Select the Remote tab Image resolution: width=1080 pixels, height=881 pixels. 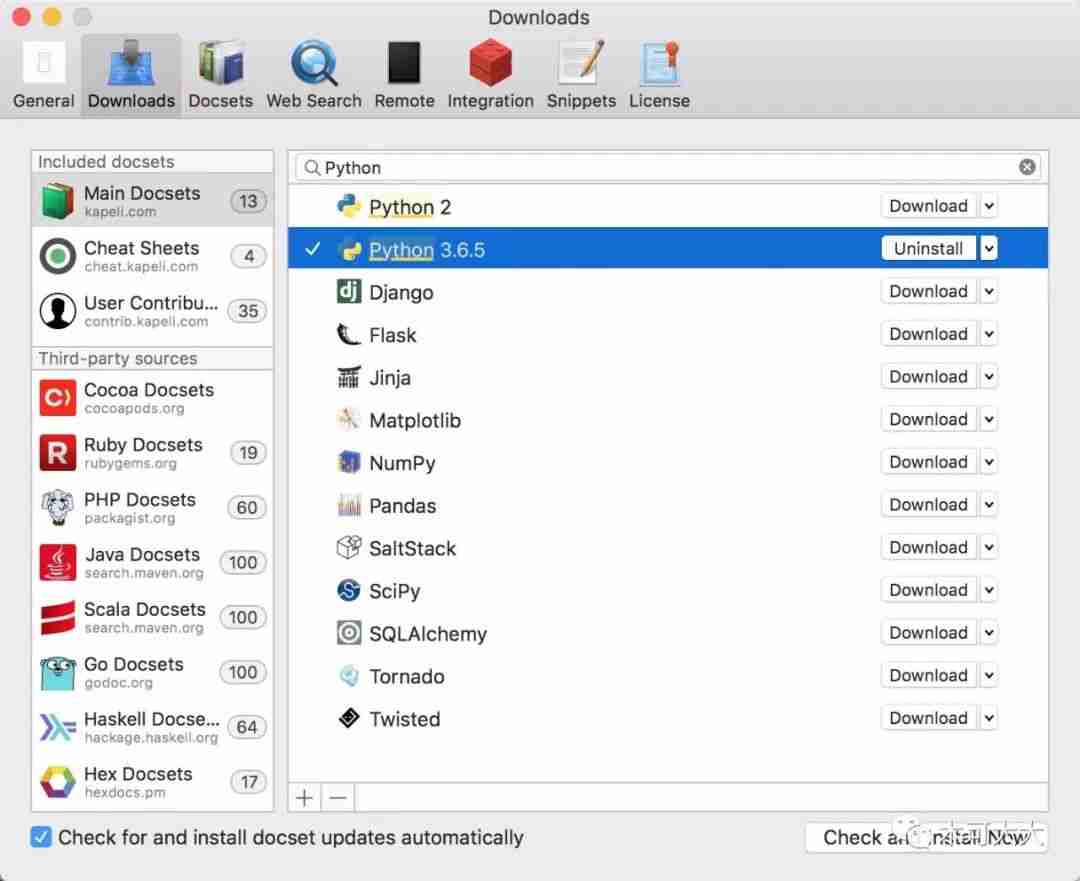404,76
